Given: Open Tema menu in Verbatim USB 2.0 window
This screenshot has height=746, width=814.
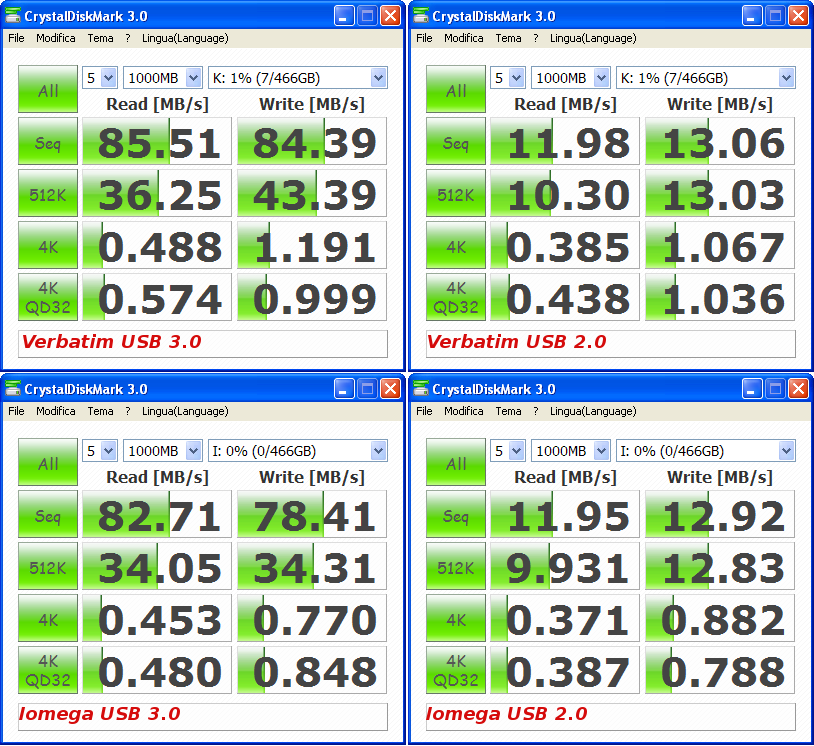Looking at the screenshot, I should 508,38.
